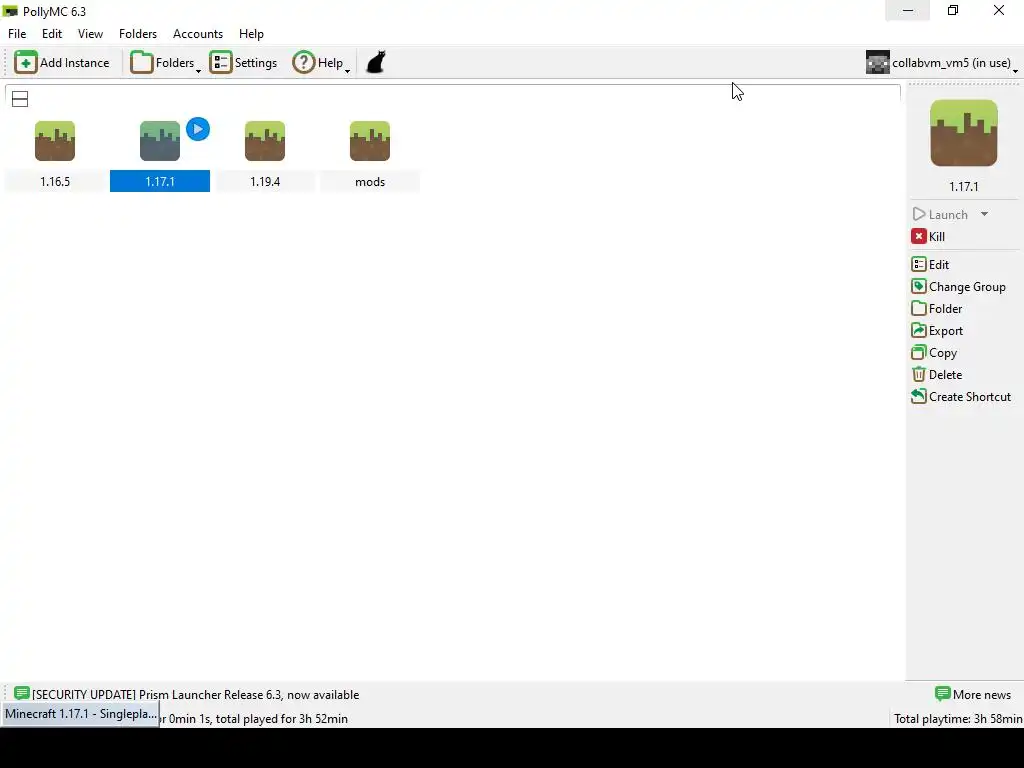Click Edit in the instance sidebar

931,264
